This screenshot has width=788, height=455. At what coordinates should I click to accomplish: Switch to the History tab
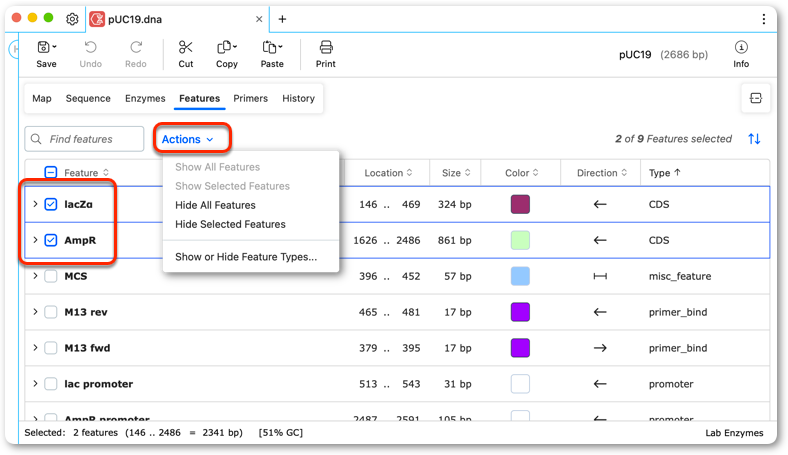(x=298, y=99)
